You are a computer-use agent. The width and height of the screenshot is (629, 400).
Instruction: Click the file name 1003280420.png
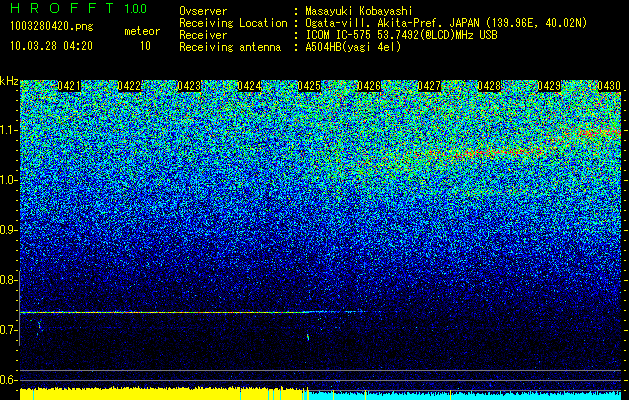pyautogui.click(x=52, y=27)
